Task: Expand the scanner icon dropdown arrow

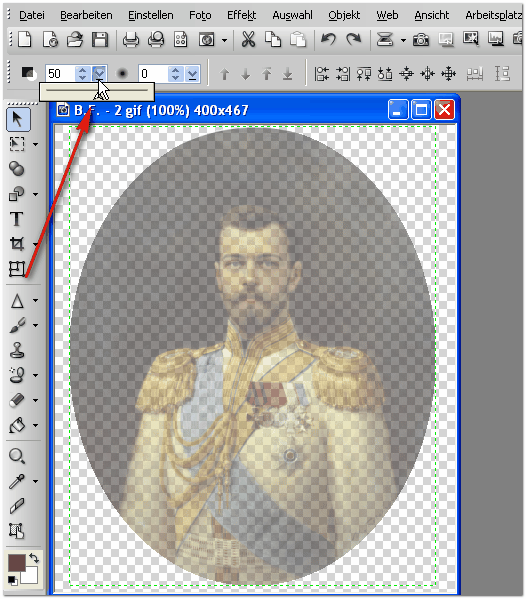Action: (x=403, y=40)
